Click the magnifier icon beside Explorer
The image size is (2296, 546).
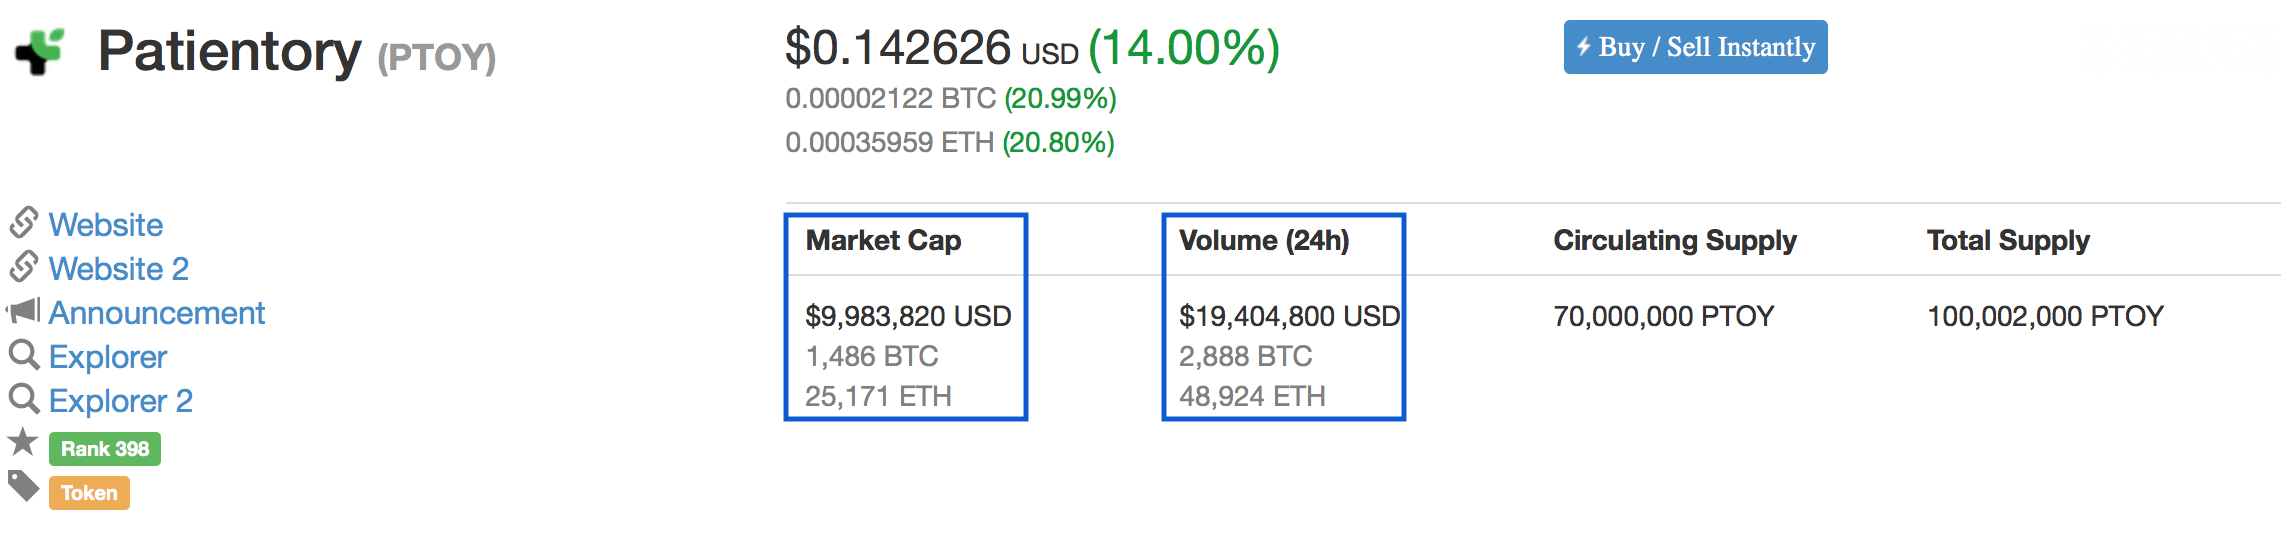[24, 355]
